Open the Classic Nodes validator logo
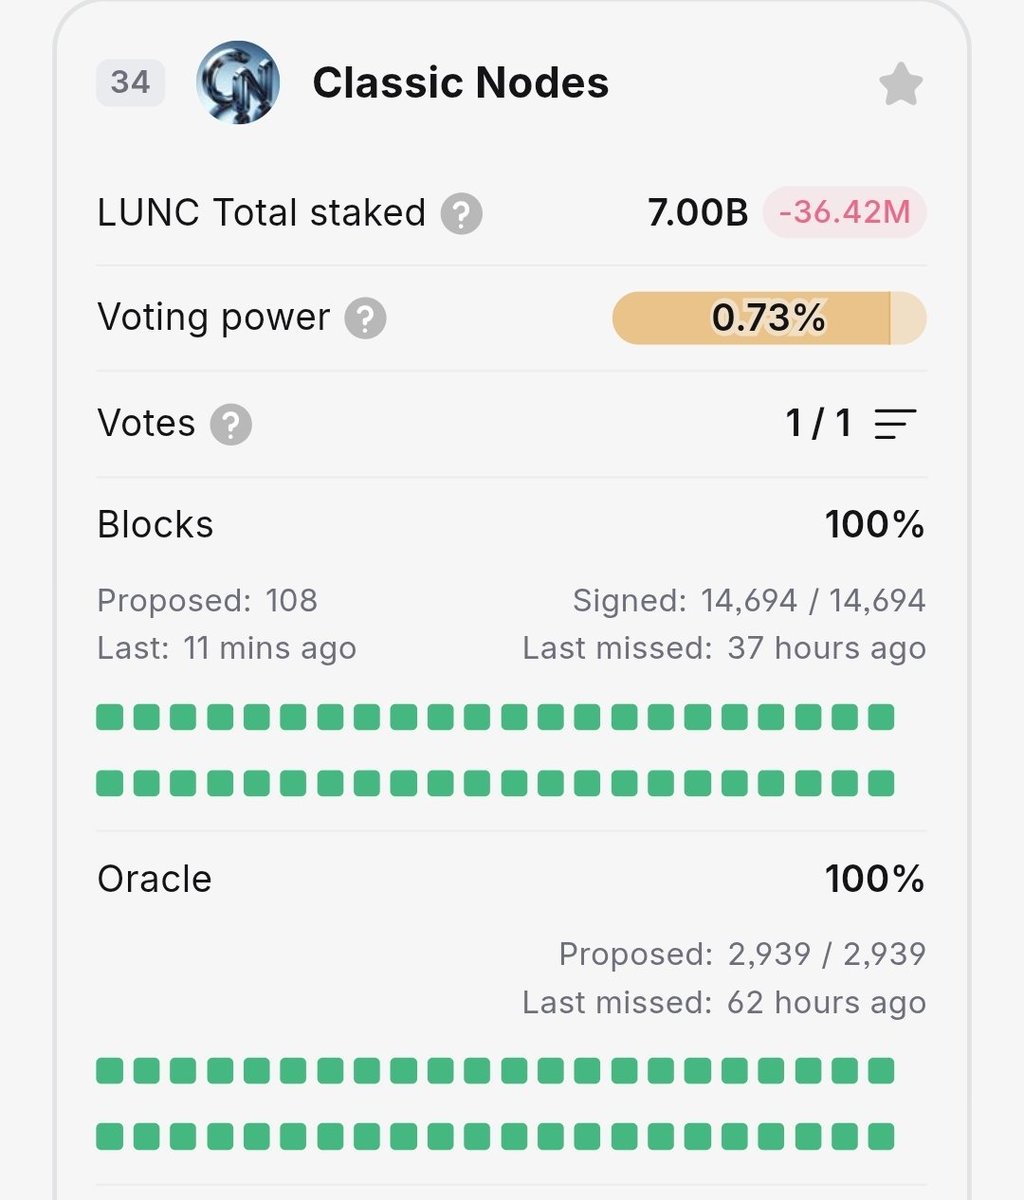 coord(237,82)
